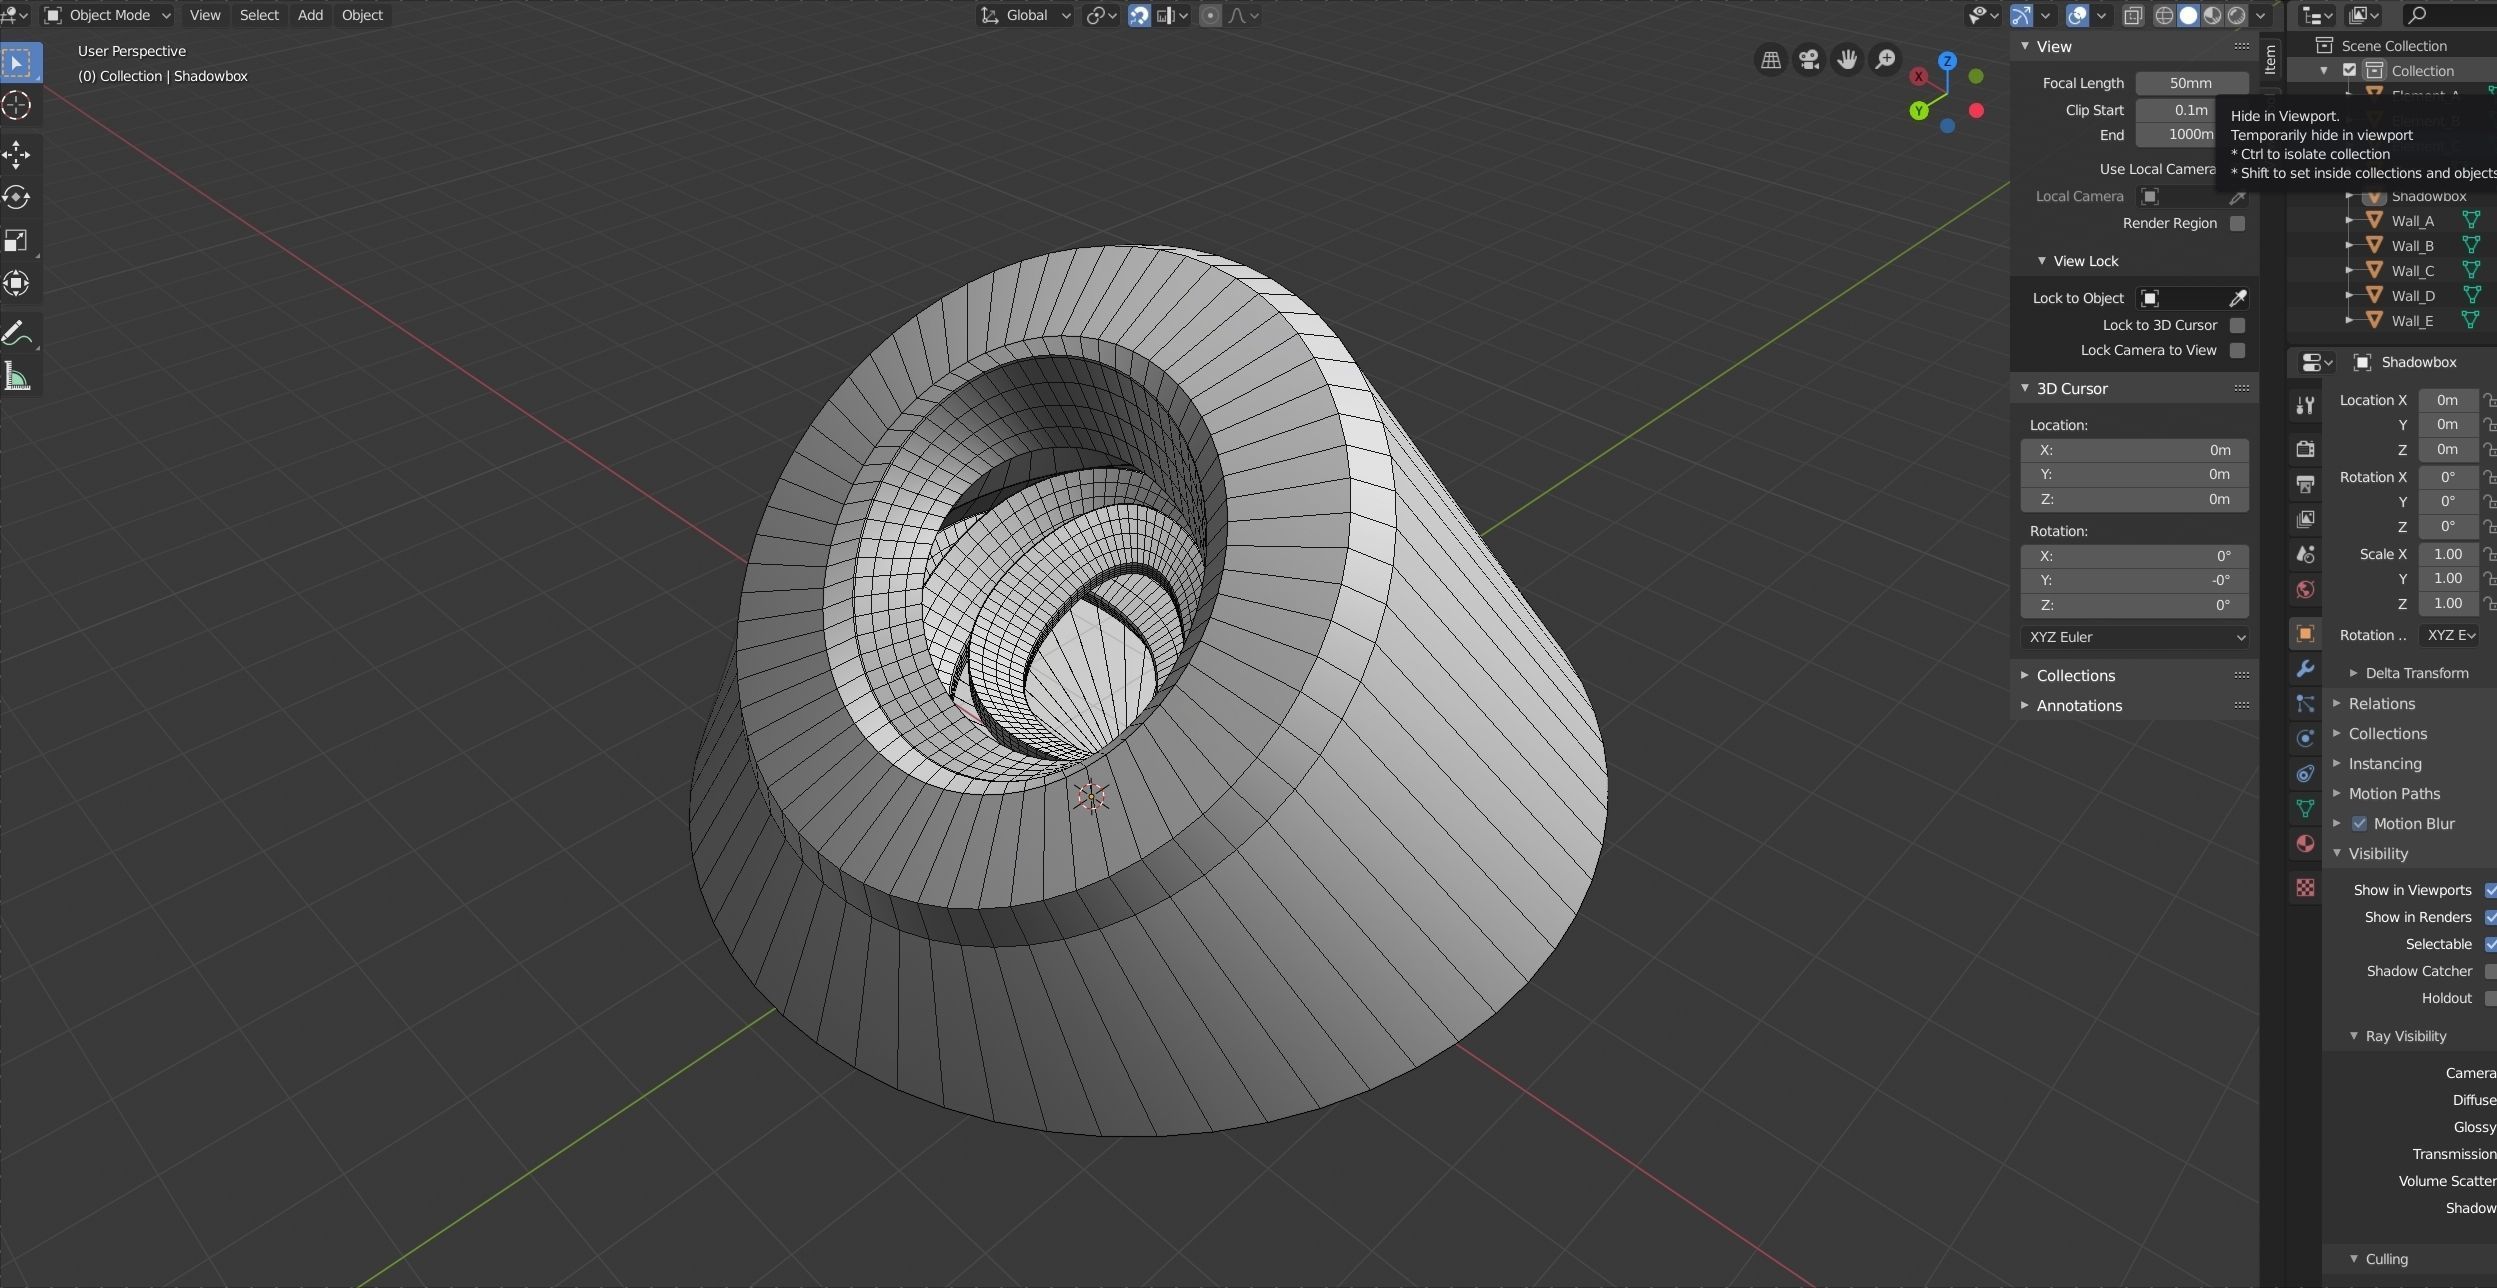Open the Object menu
Viewport: 2497px width, 1288px height.
tap(362, 15)
